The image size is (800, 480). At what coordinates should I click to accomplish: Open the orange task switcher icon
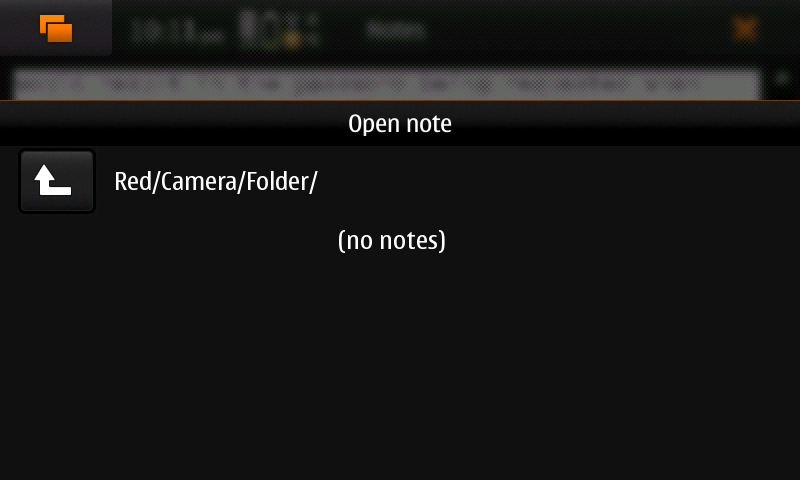point(56,28)
